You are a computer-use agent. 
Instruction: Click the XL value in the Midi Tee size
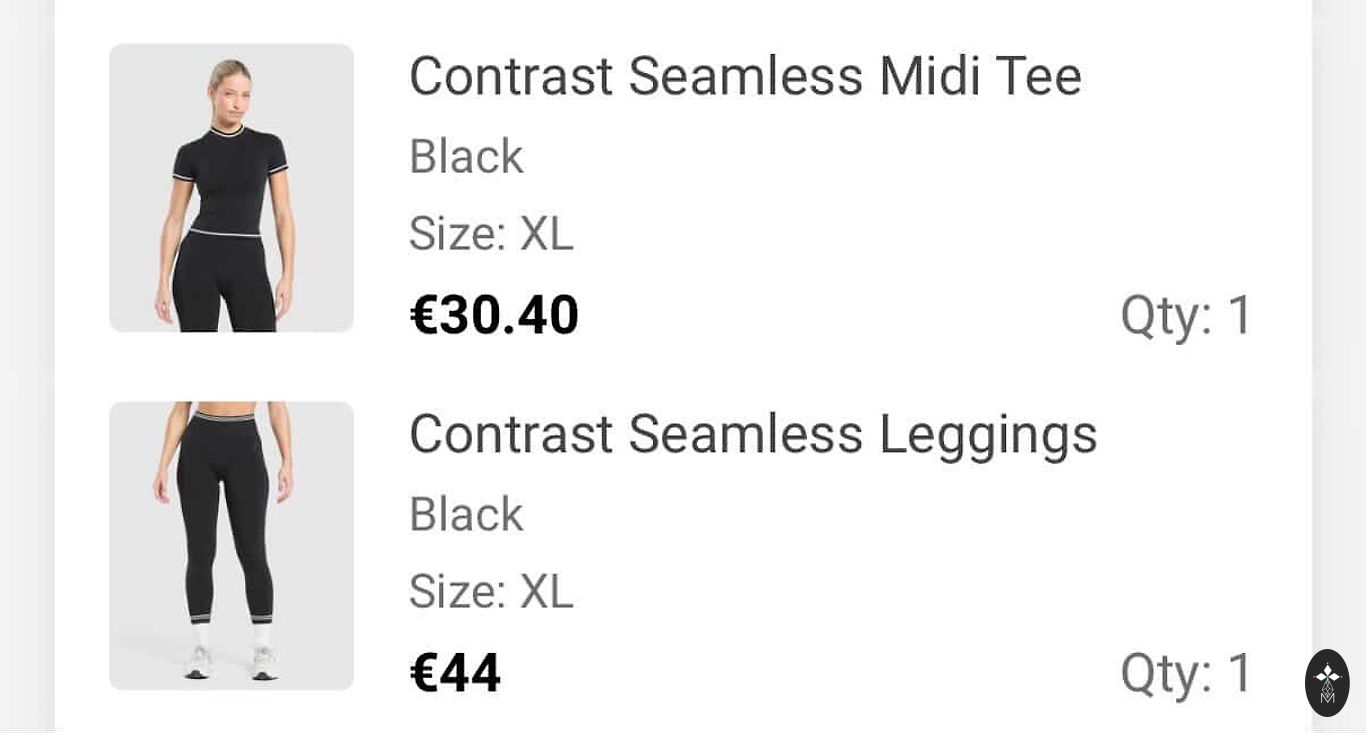pos(546,233)
